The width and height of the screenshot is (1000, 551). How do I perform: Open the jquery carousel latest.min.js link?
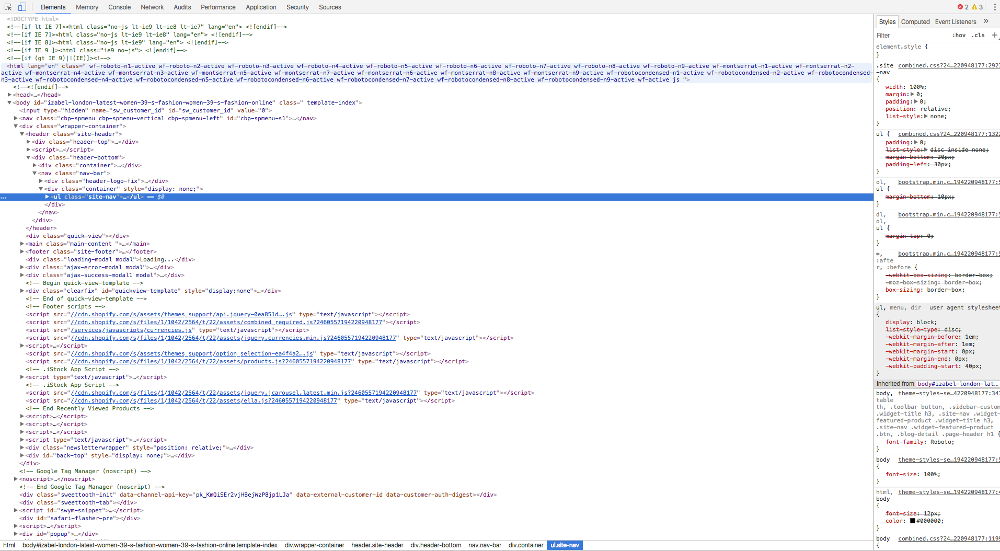click(x=244, y=393)
